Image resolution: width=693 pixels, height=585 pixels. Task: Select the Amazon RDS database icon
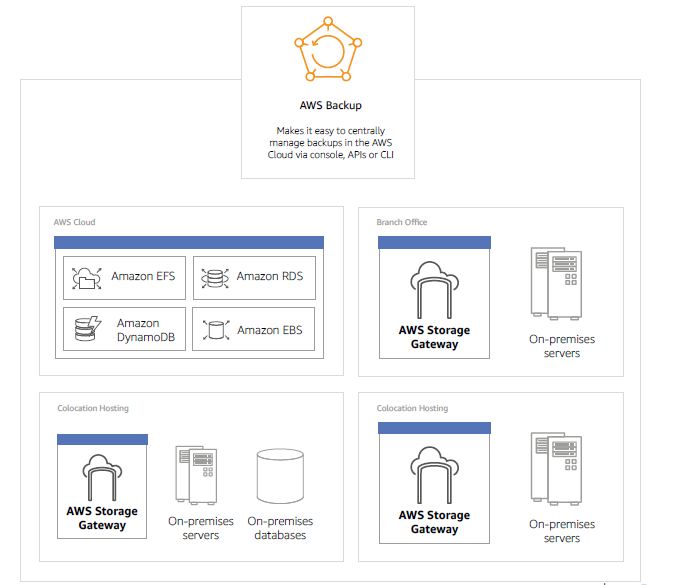(215, 278)
